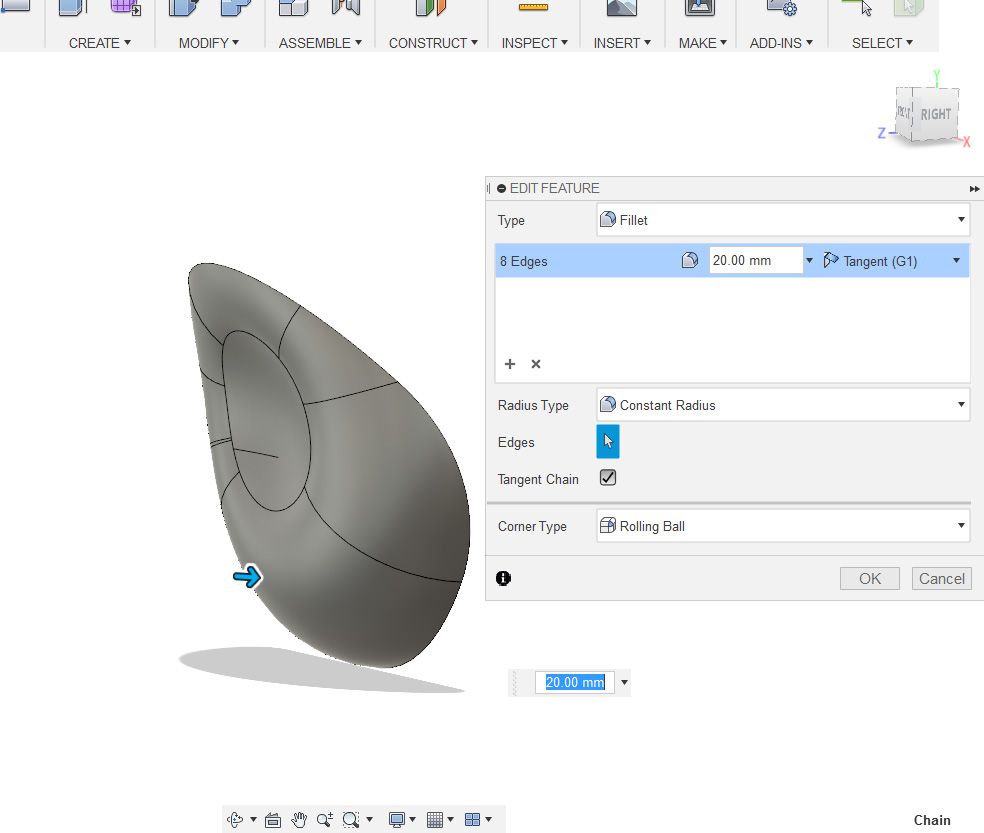The width and height of the screenshot is (984, 833).
Task: Open the MODIFY menu
Action: coord(208,43)
